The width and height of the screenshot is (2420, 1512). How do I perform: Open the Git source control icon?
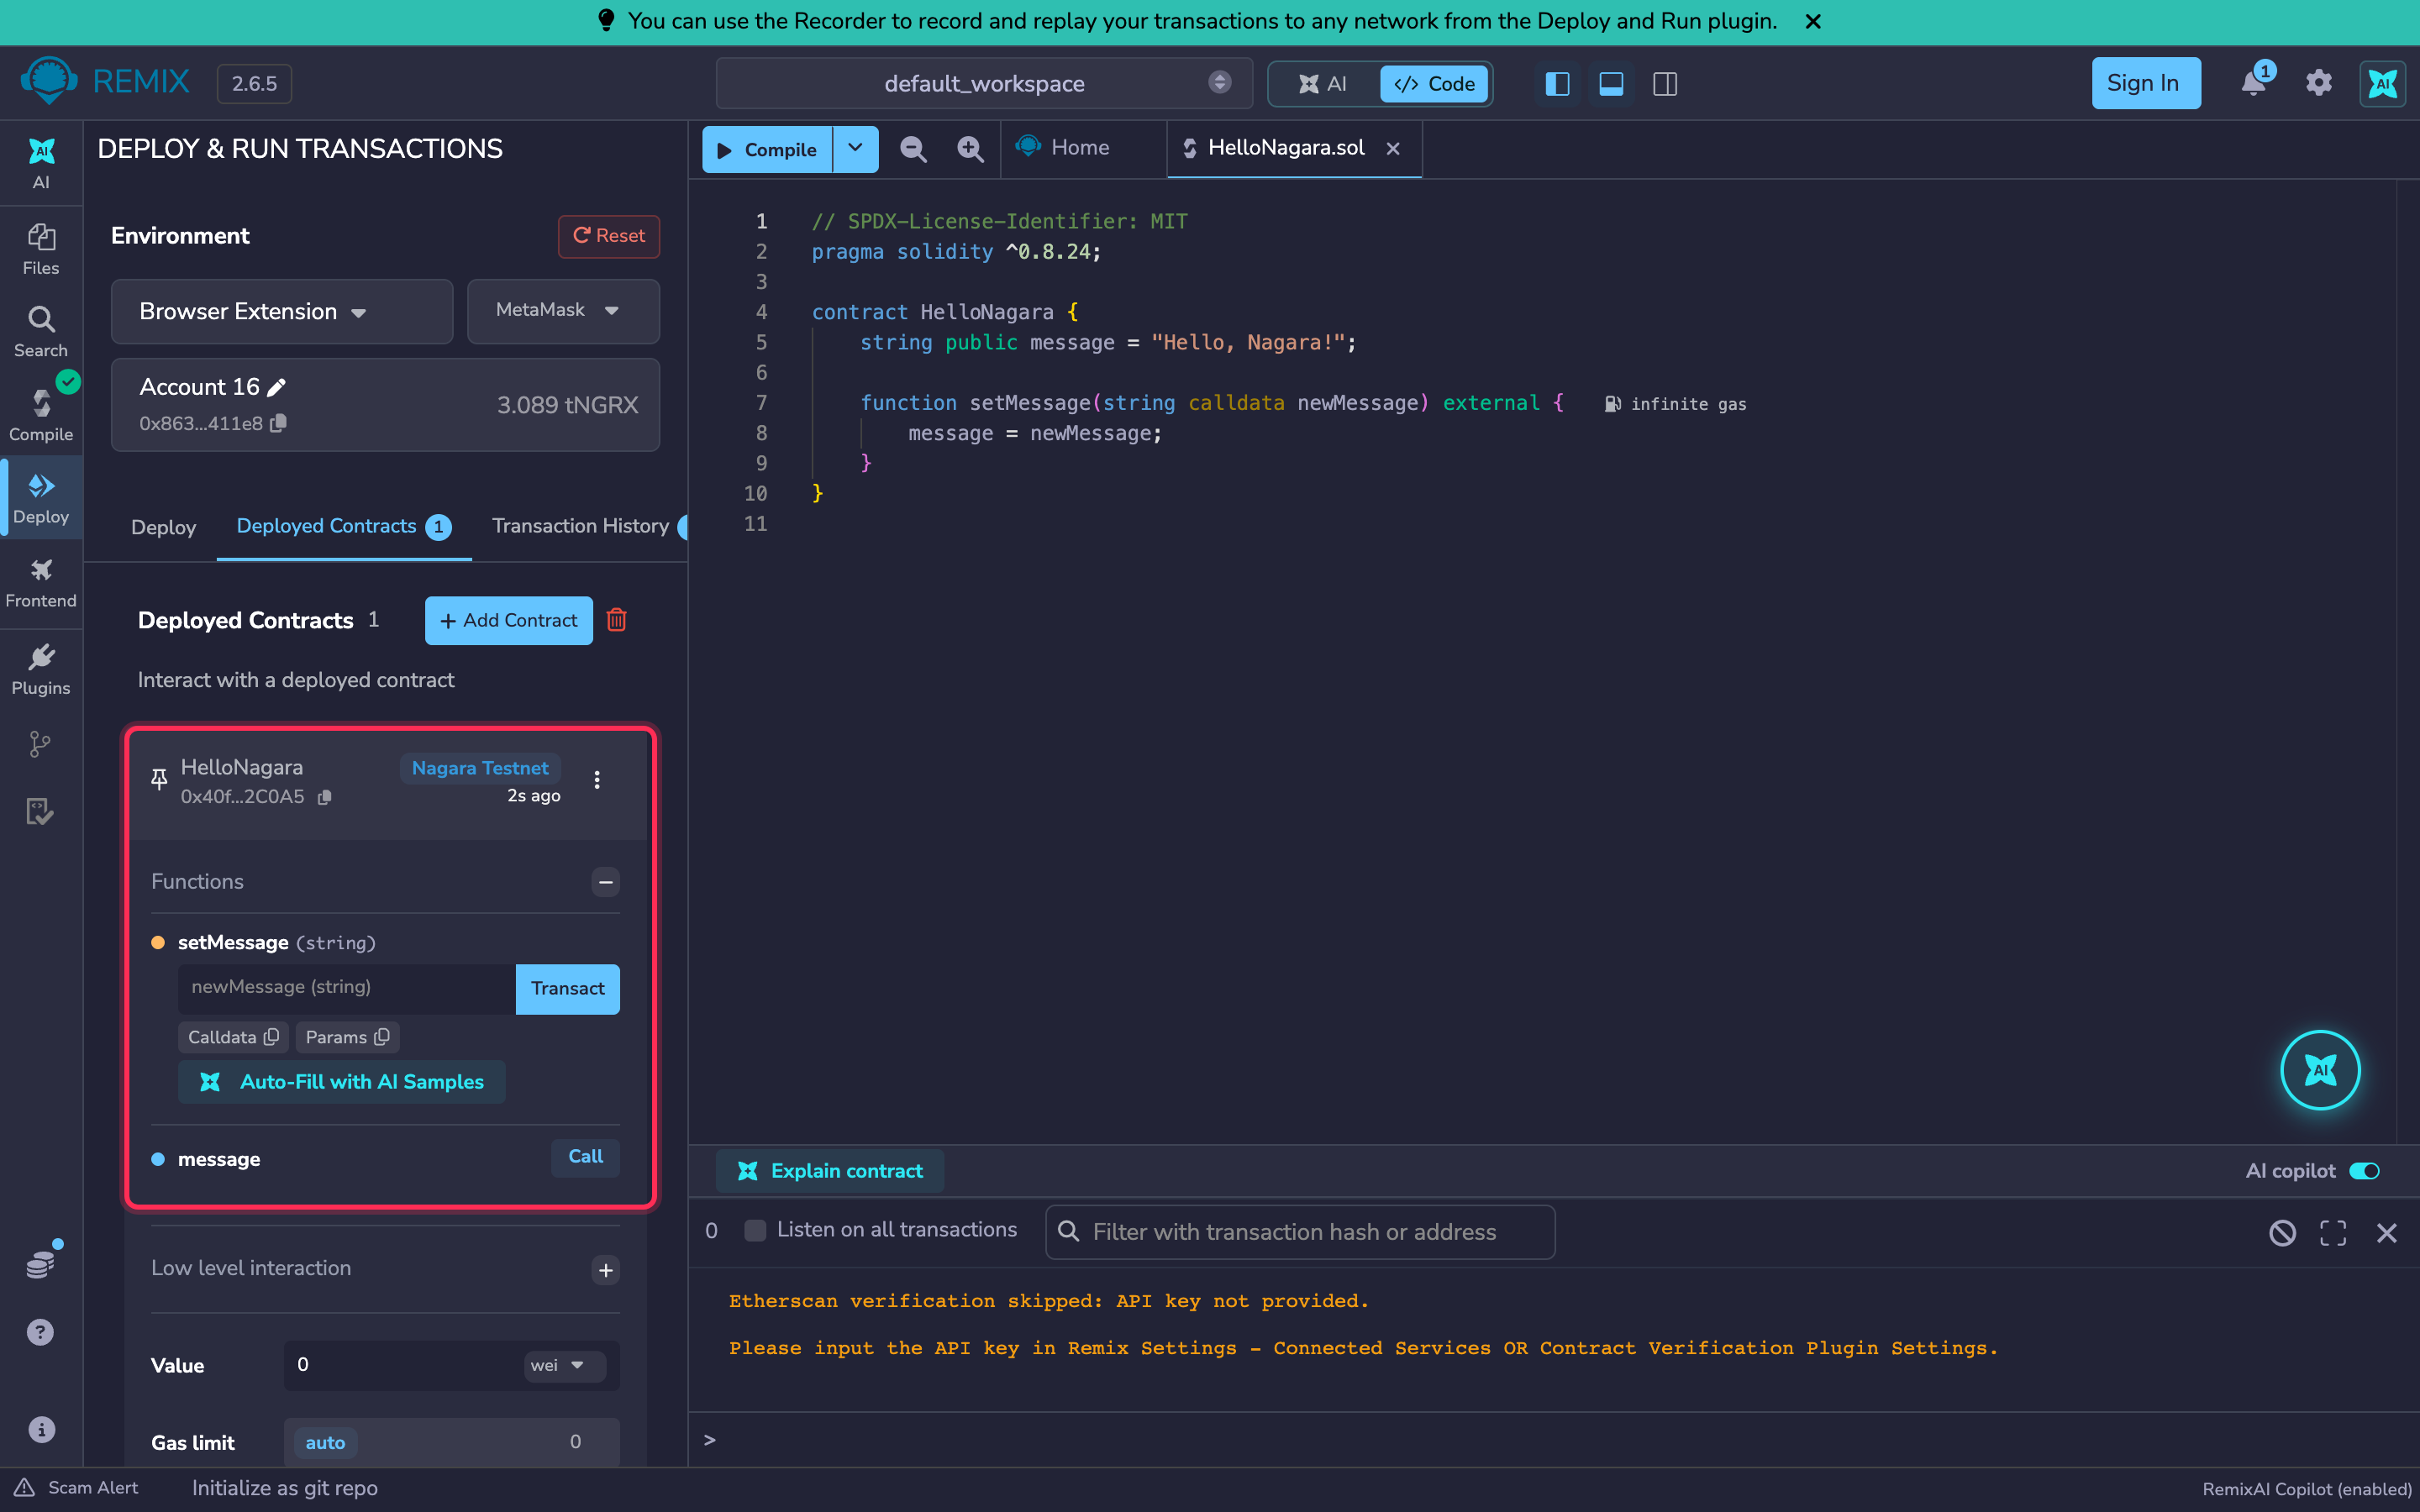pos(40,744)
